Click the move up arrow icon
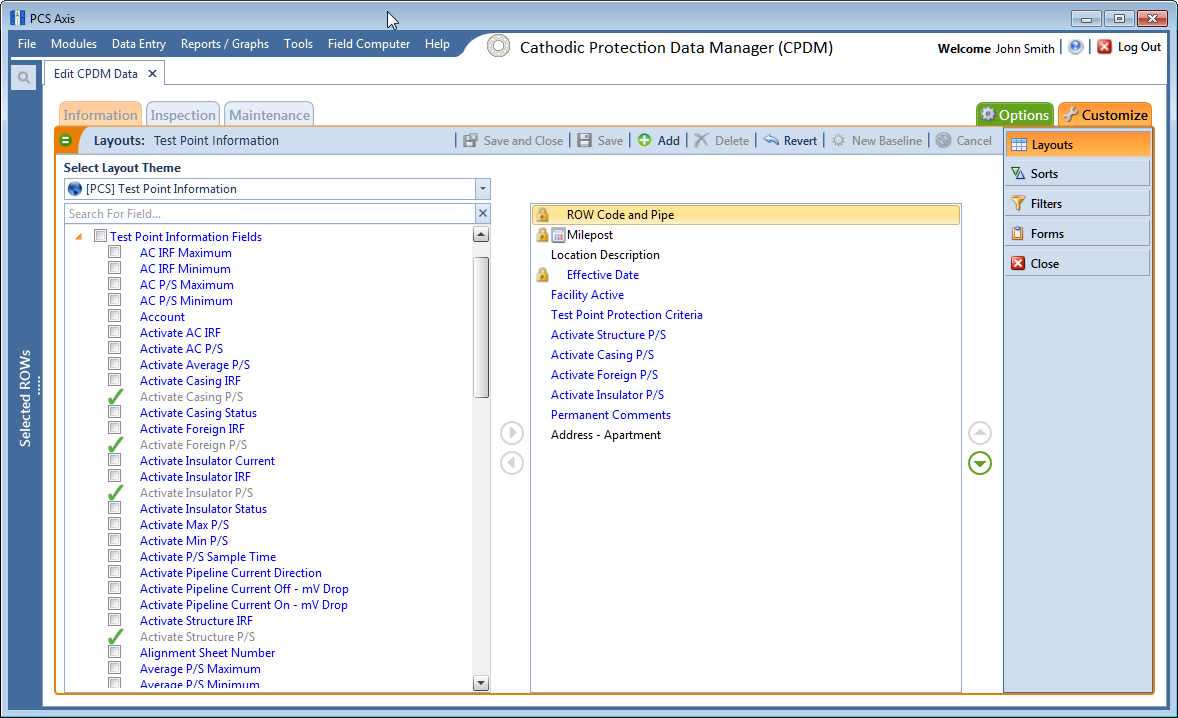Screen dimensions: 1178x718 click(980, 433)
